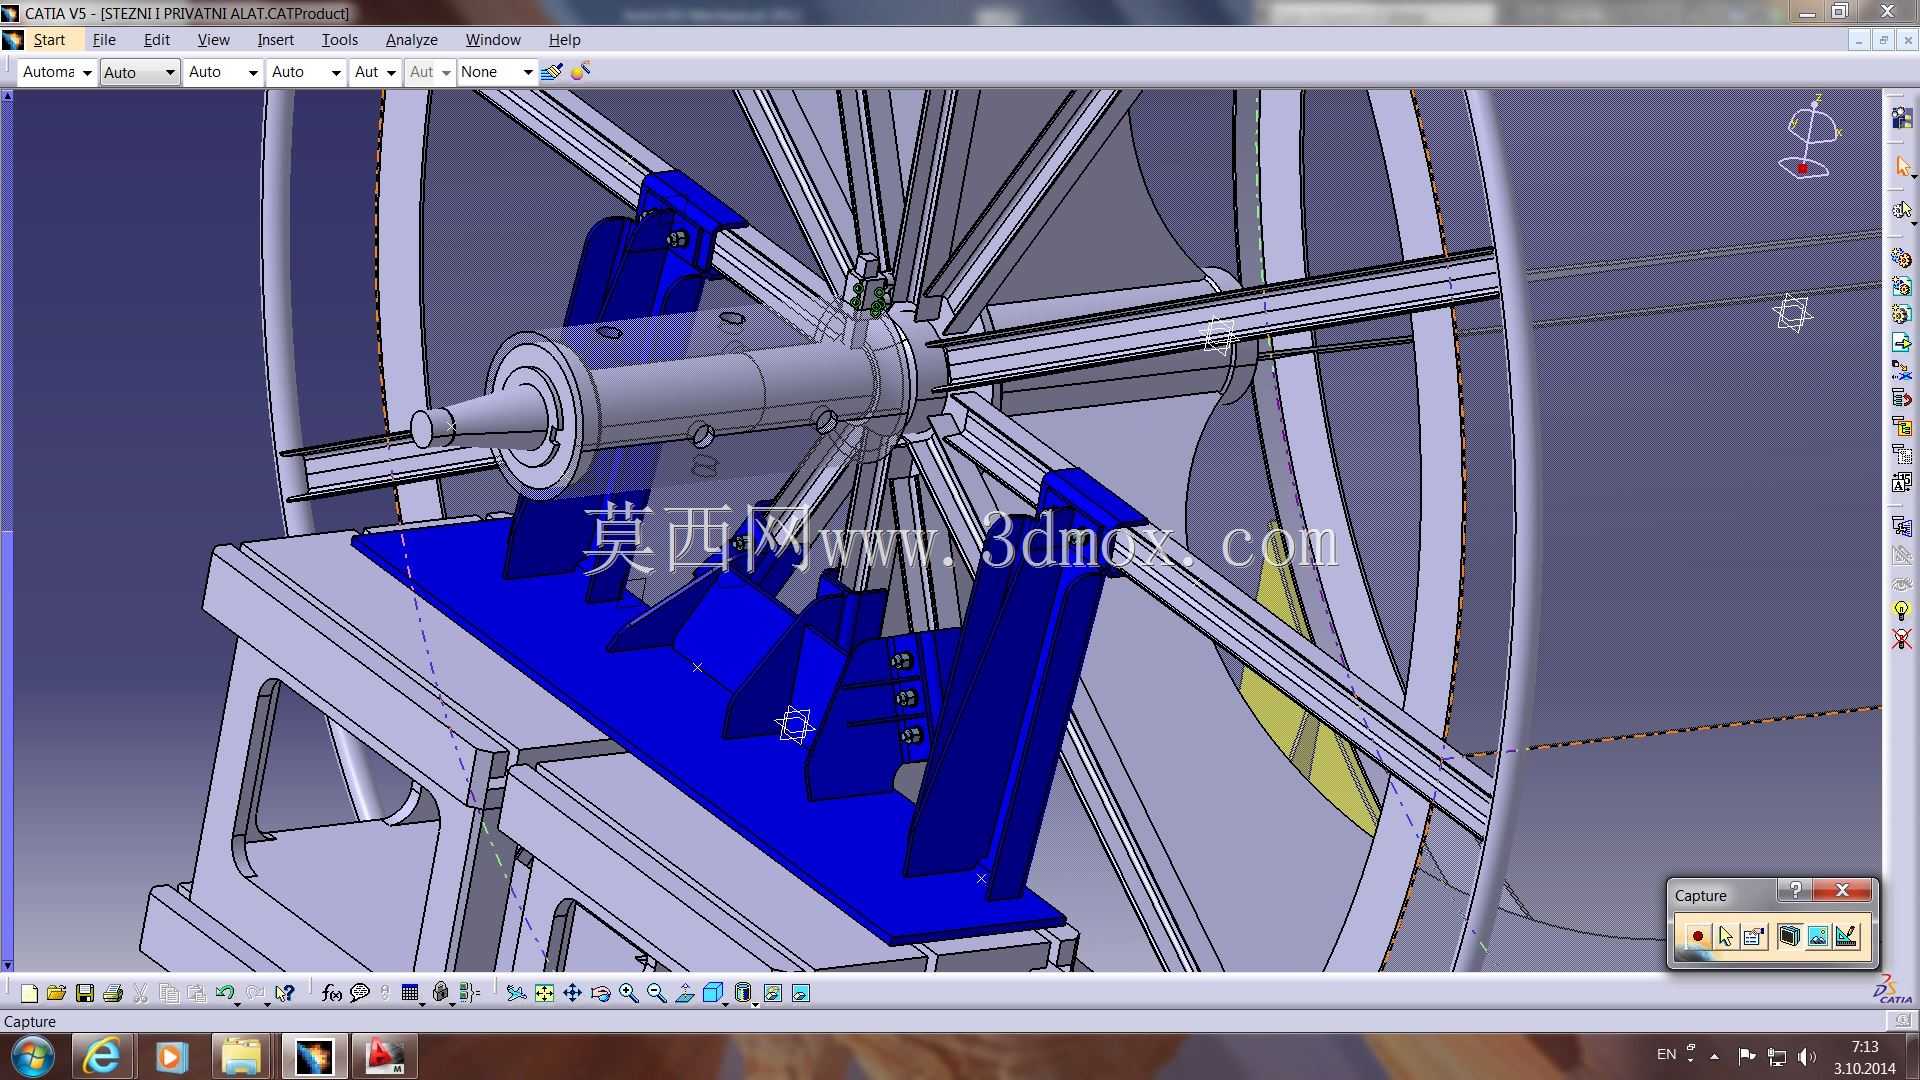Open the Insert menu
Image resolution: width=1920 pixels, height=1080 pixels.
(275, 40)
